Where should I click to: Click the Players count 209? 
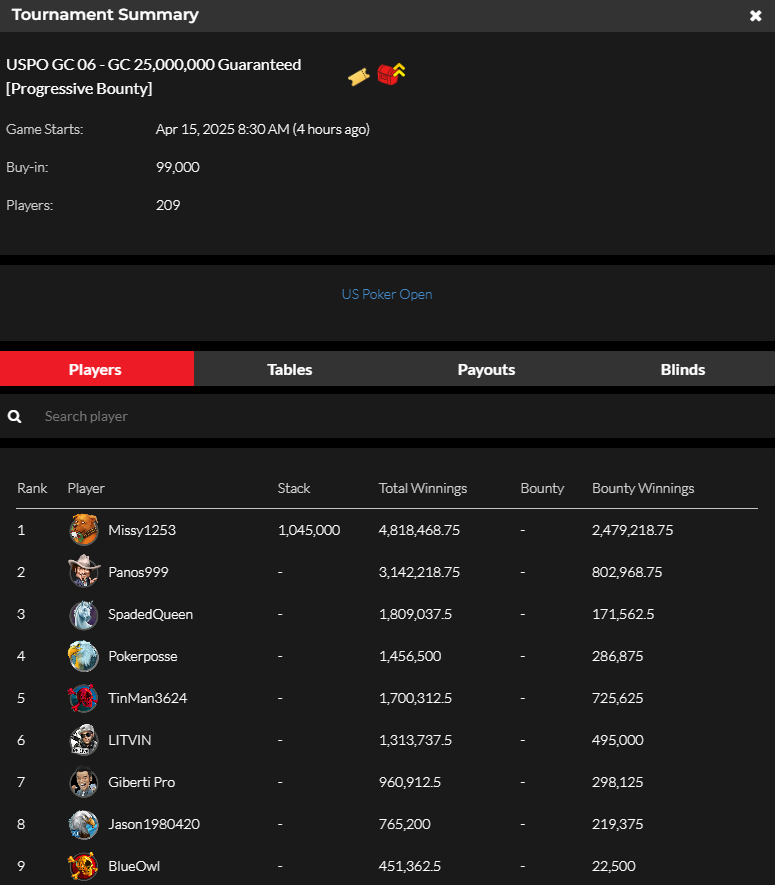tap(168, 205)
